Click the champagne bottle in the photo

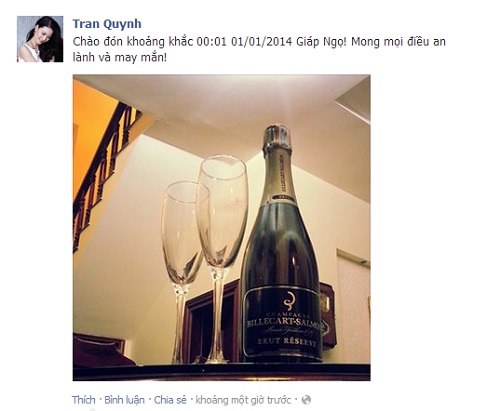tap(282, 245)
